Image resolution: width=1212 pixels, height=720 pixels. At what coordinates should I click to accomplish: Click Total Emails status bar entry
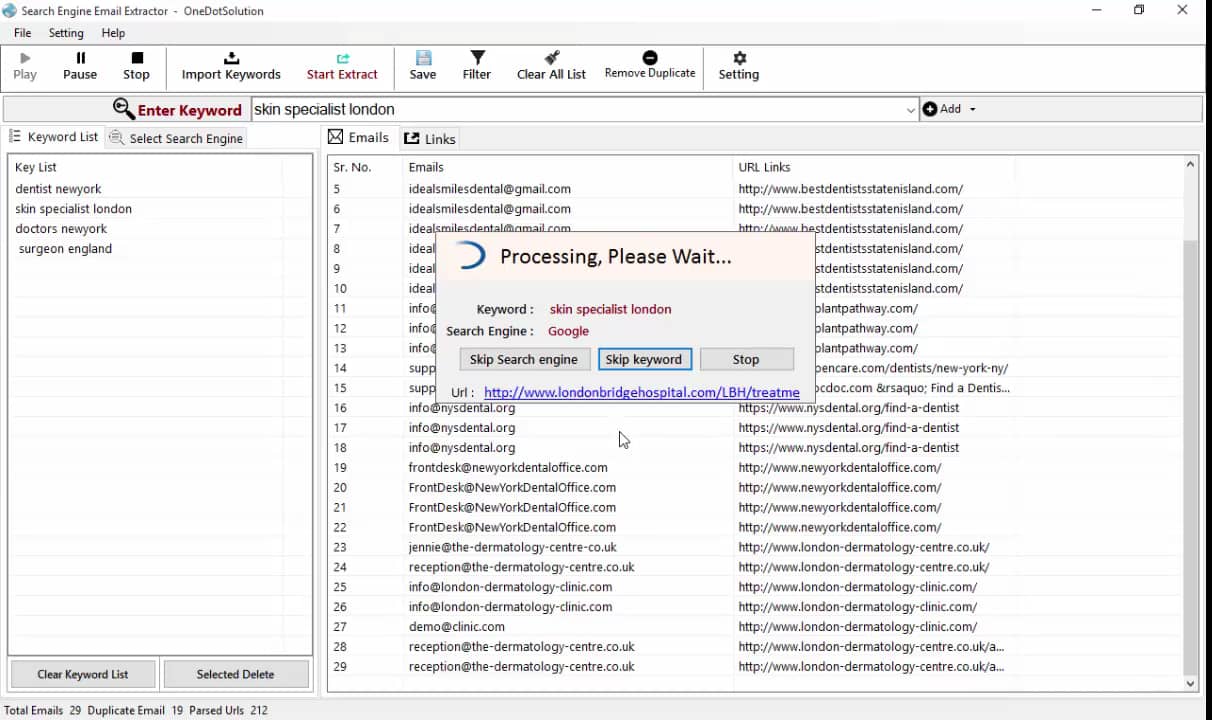pyautogui.click(x=42, y=710)
